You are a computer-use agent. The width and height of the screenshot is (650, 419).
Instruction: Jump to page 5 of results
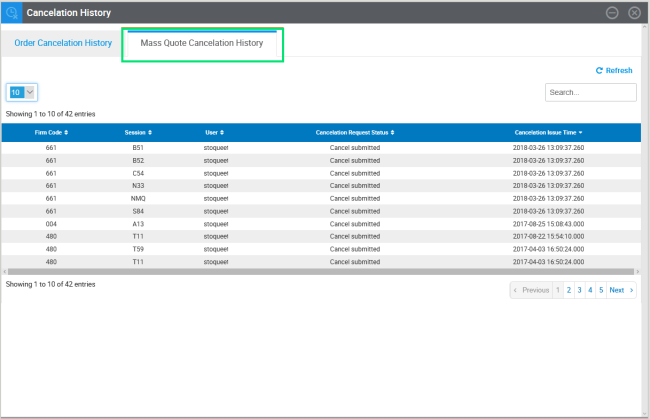600,290
